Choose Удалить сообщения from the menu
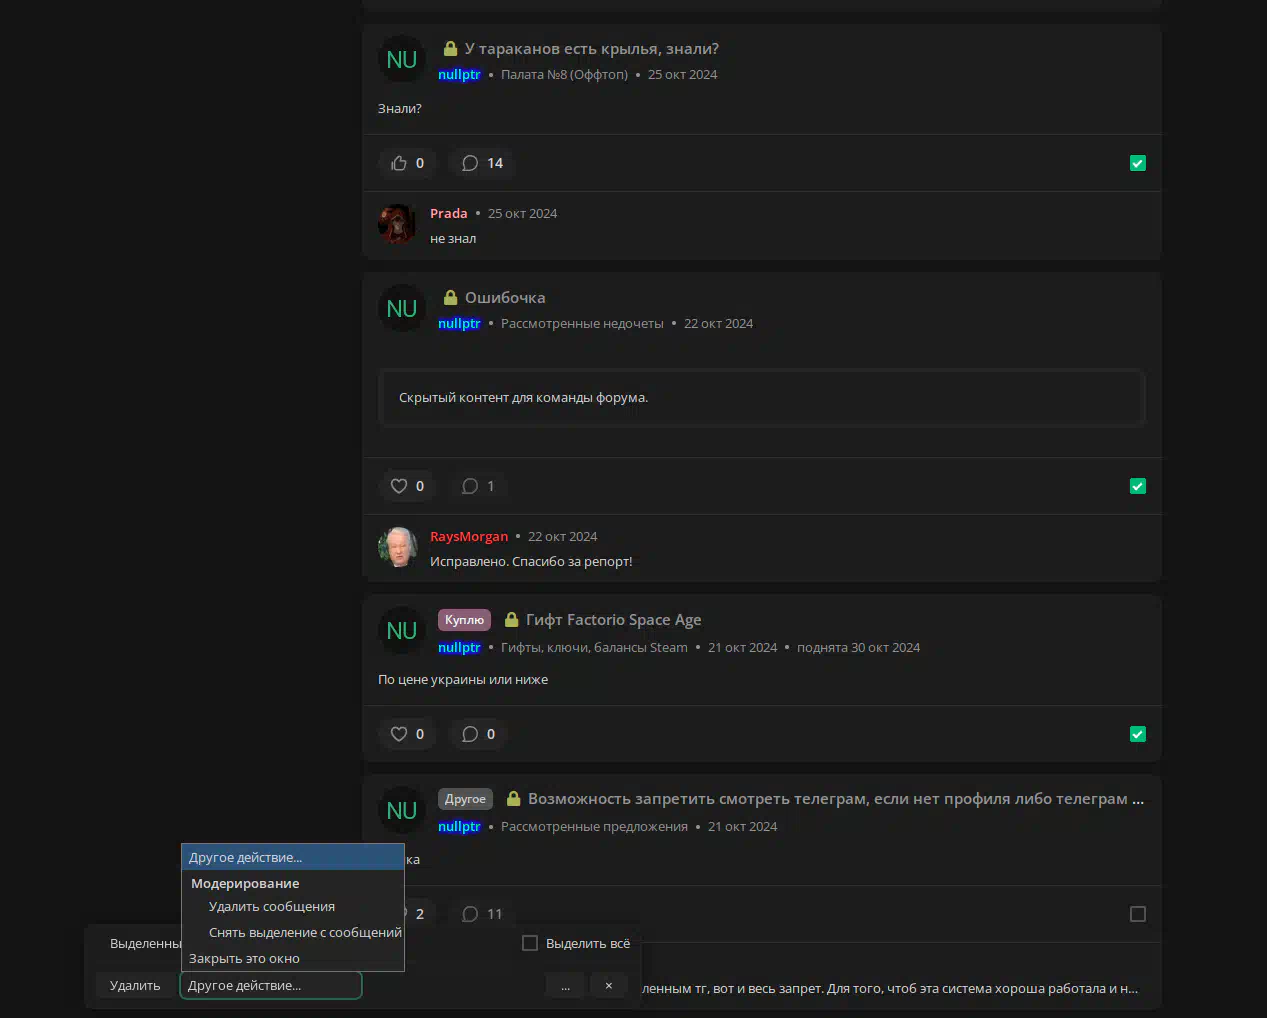1267x1018 pixels. (272, 906)
